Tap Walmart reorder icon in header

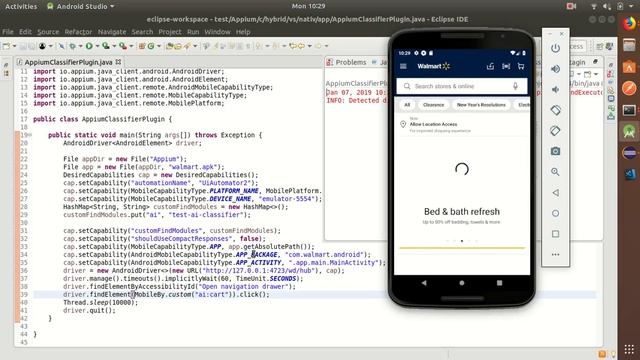click(x=490, y=66)
